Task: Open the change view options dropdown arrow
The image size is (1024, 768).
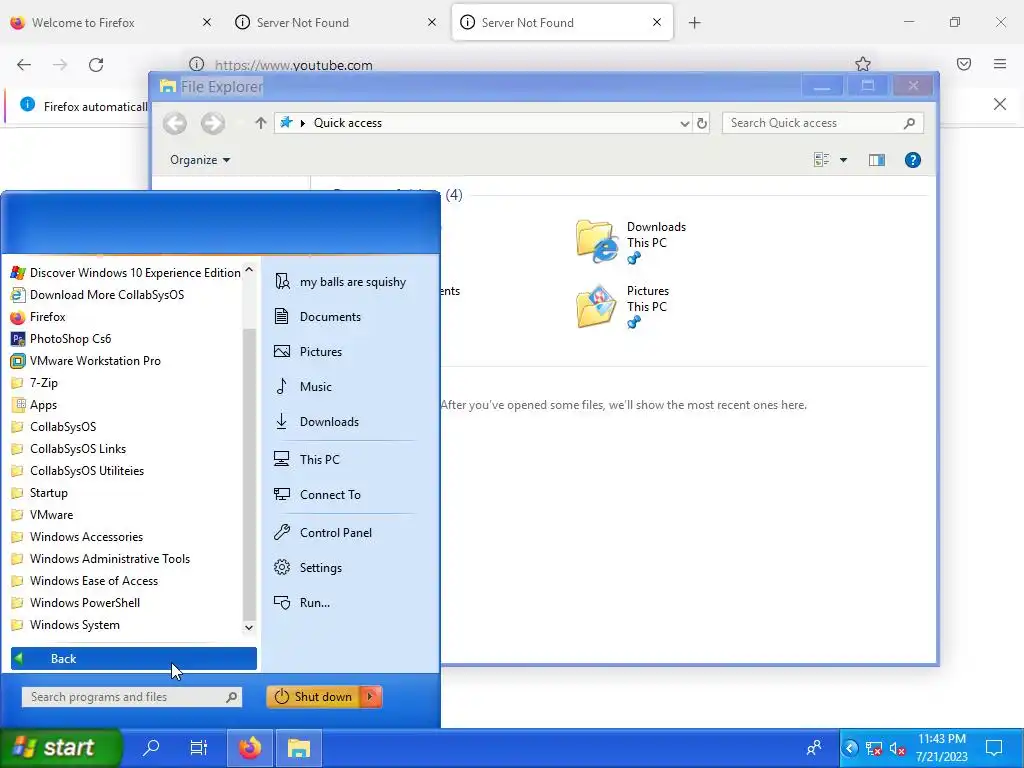Action: coord(843,160)
